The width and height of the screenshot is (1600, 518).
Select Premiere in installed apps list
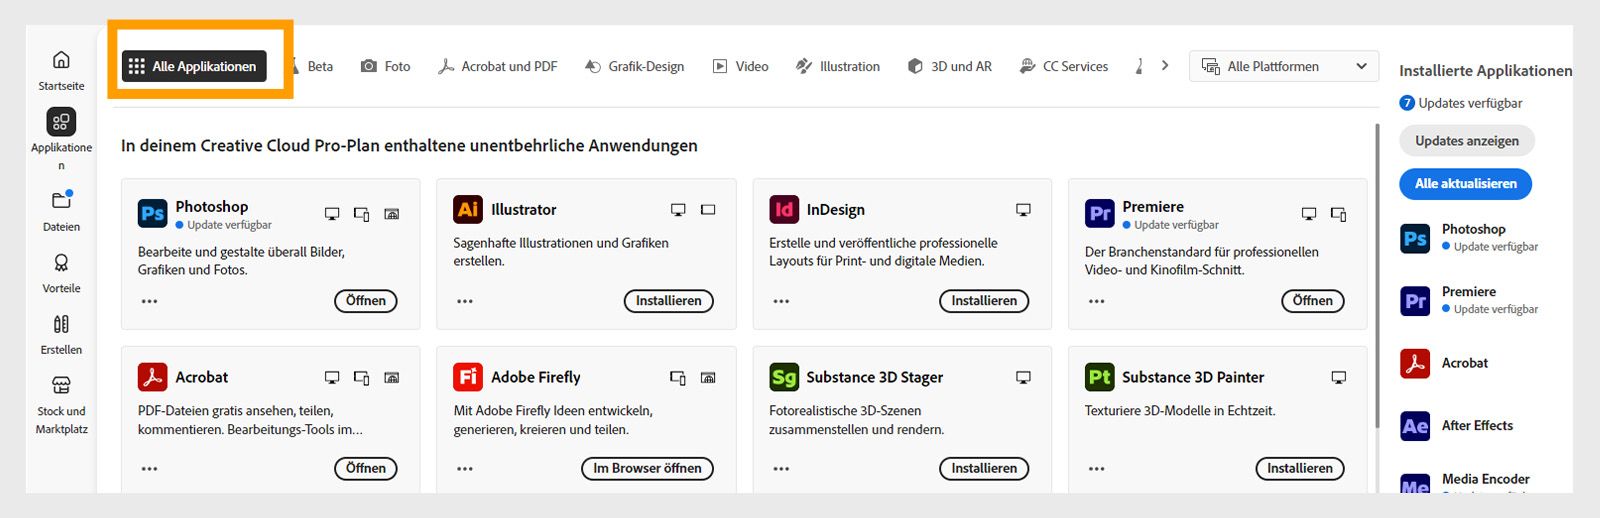point(1469,300)
